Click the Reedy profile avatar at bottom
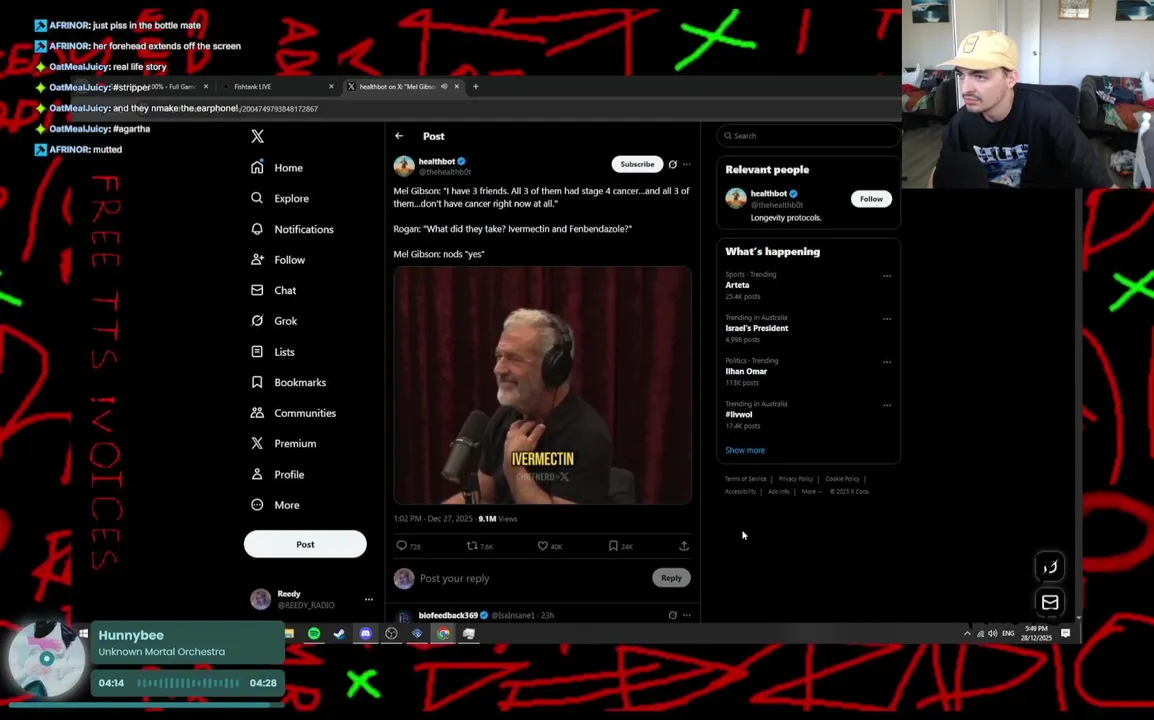Viewport: 1154px width, 720px height. click(261, 599)
